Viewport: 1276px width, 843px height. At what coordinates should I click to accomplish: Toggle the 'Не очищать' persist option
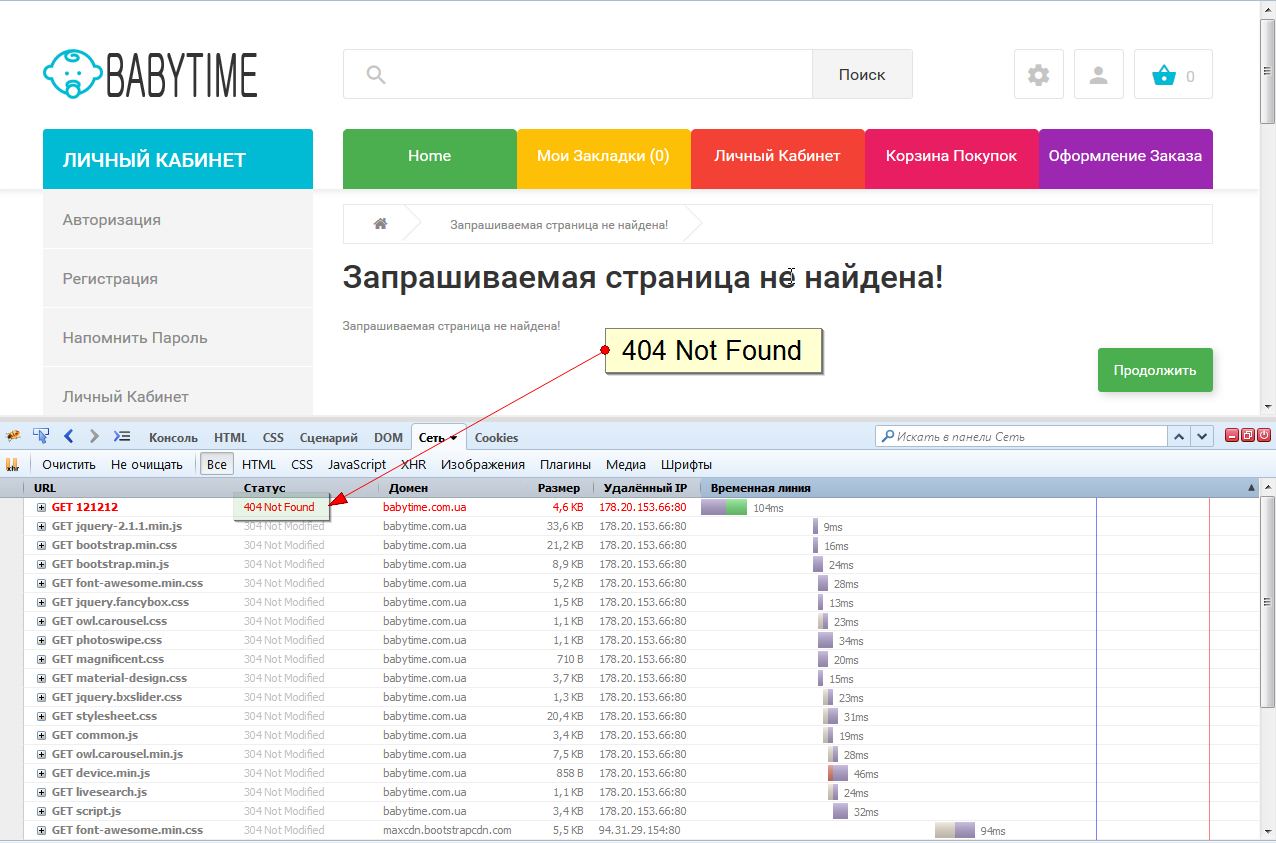coord(147,464)
